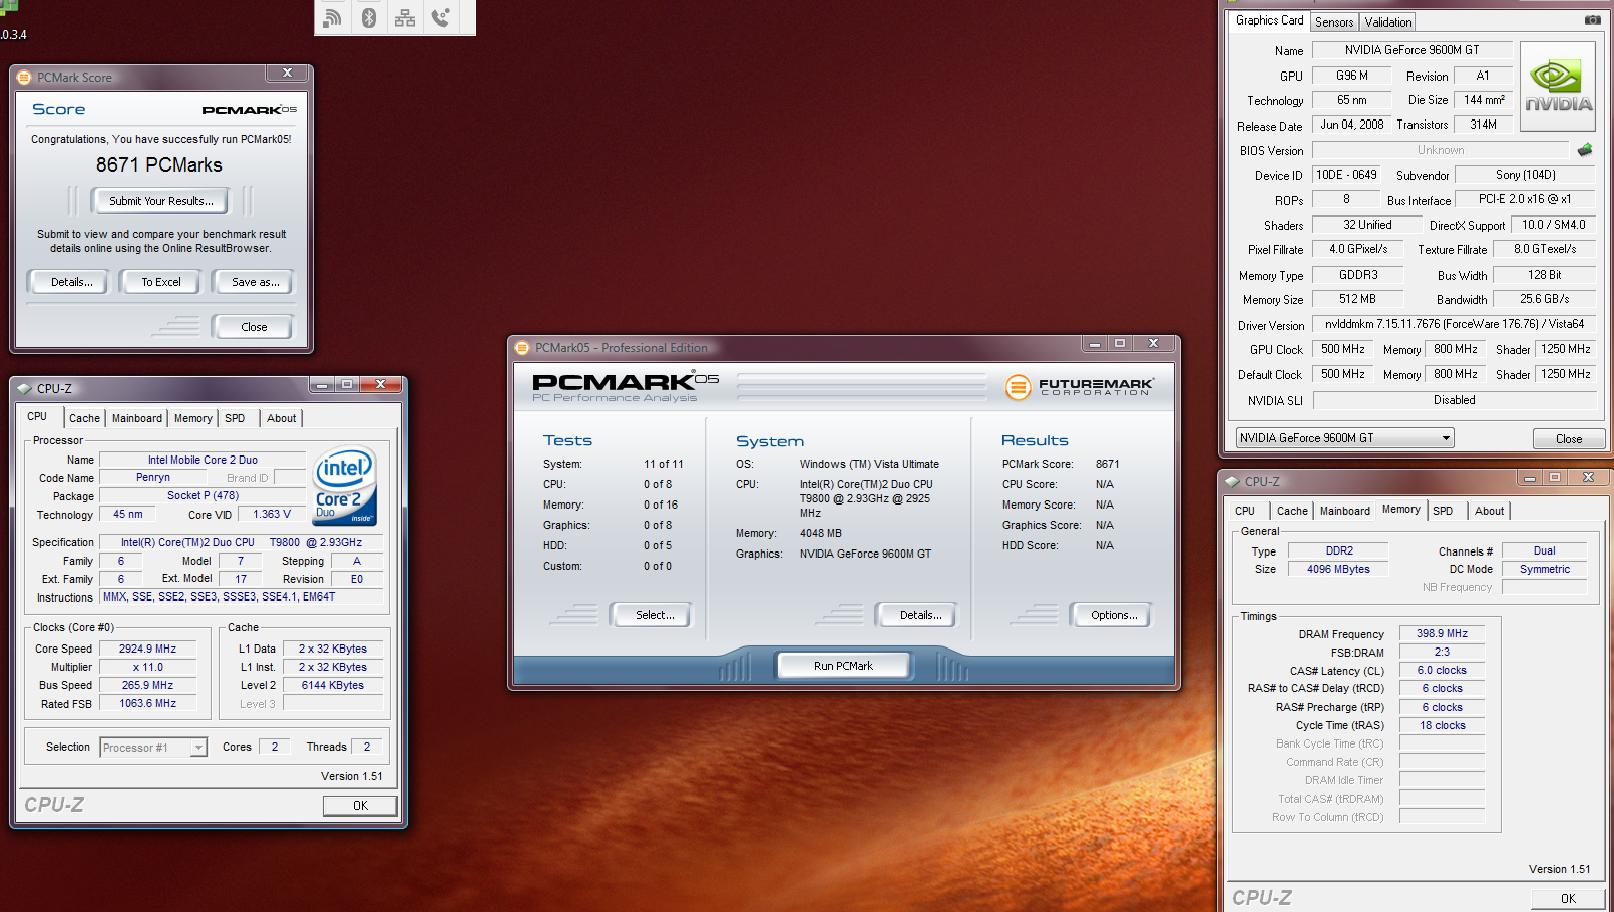Select Graphics Card tab in GPU-Z
Image resolution: width=1614 pixels, height=912 pixels.
(1269, 20)
